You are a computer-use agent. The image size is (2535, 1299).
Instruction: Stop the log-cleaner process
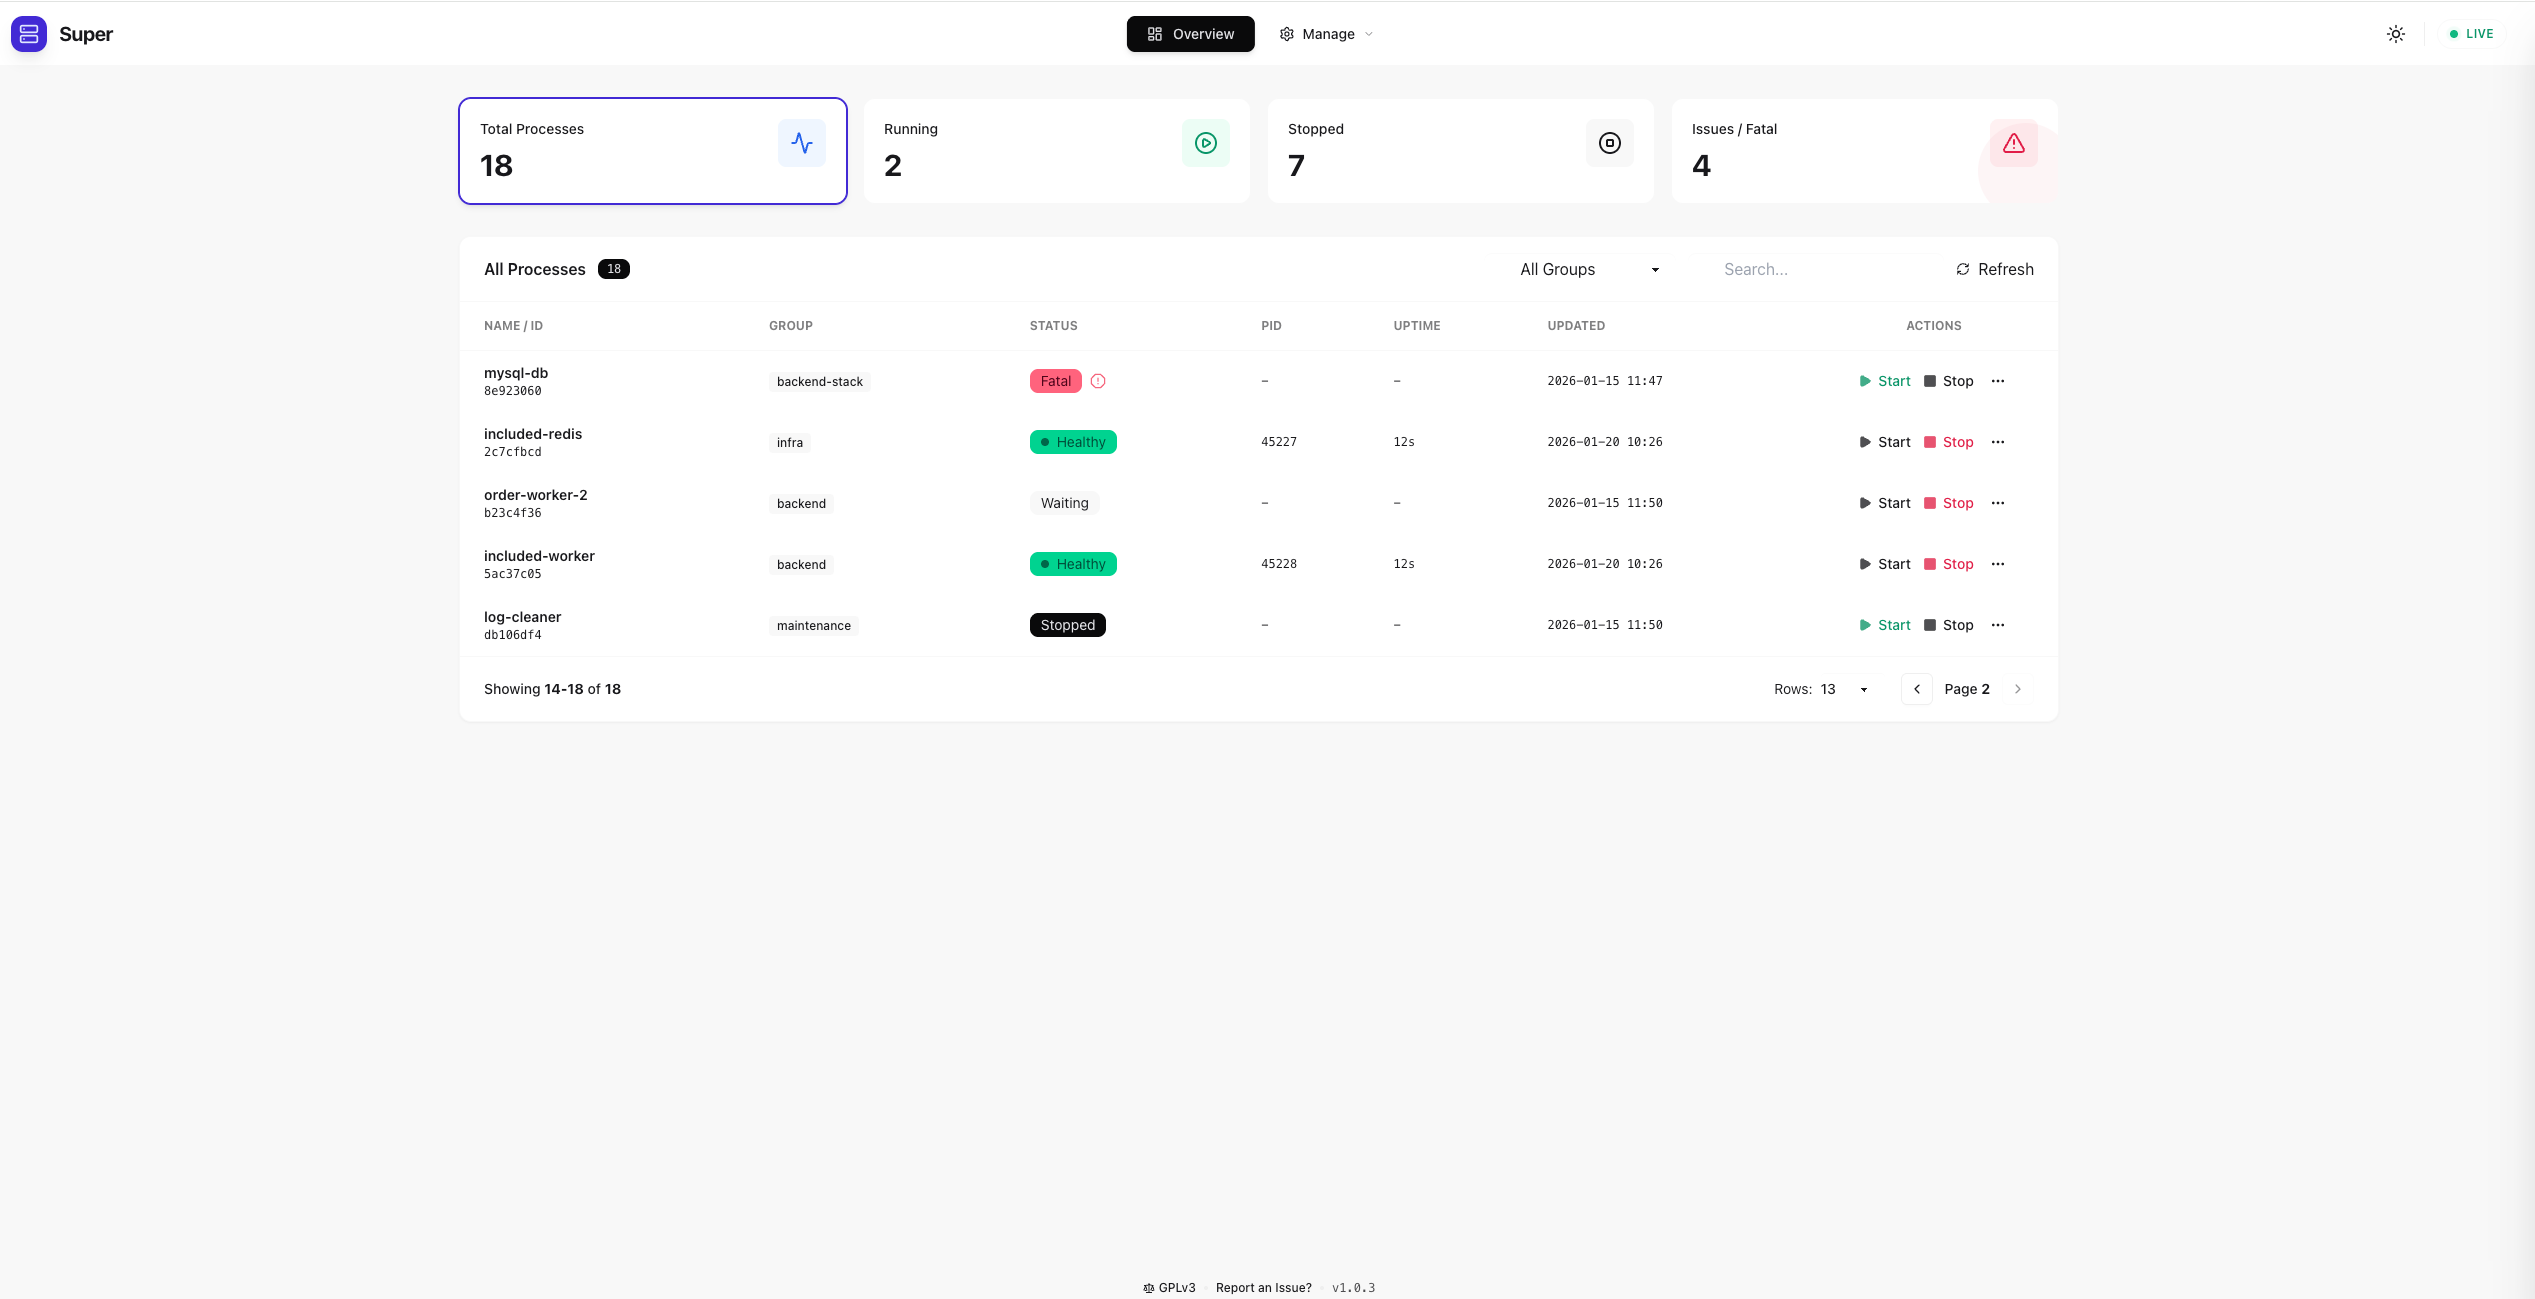(1949, 625)
